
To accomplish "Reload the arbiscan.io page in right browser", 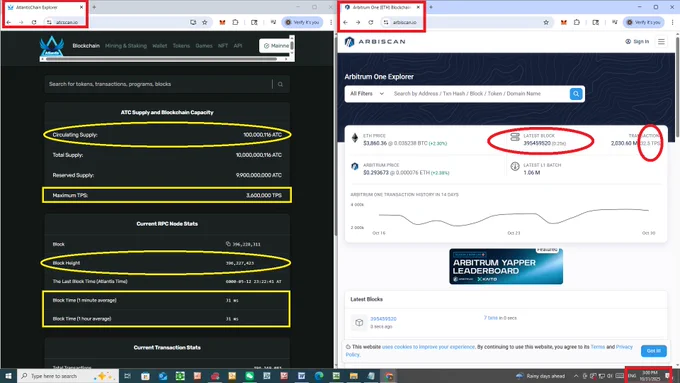I will (x=371, y=22).
